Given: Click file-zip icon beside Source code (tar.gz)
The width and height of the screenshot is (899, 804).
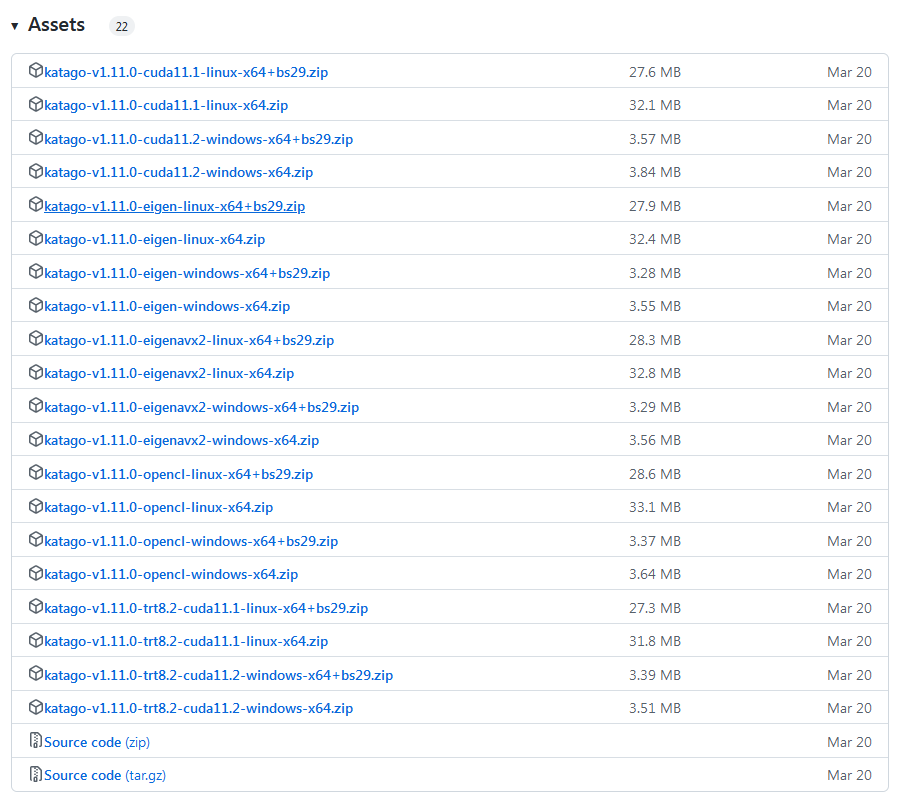Looking at the screenshot, I should pos(36,775).
